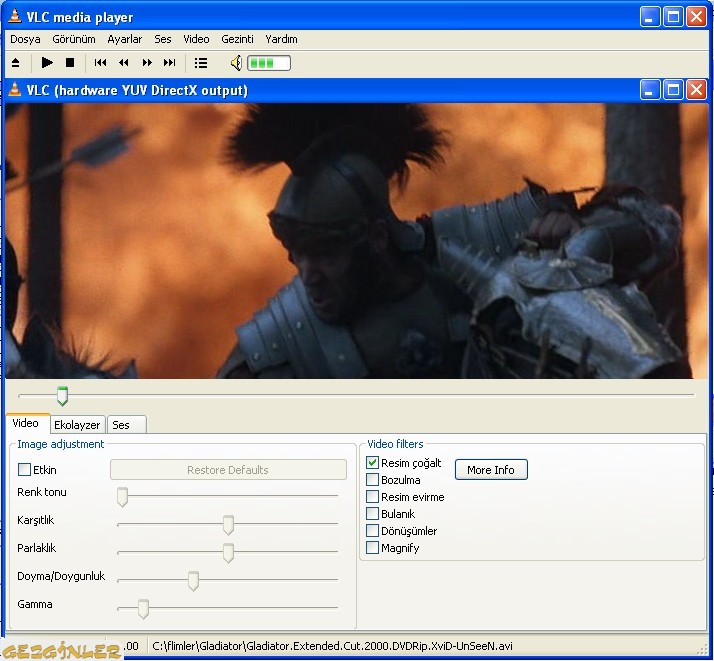Start playback with the Play button
The height and width of the screenshot is (661, 714).
(47, 62)
